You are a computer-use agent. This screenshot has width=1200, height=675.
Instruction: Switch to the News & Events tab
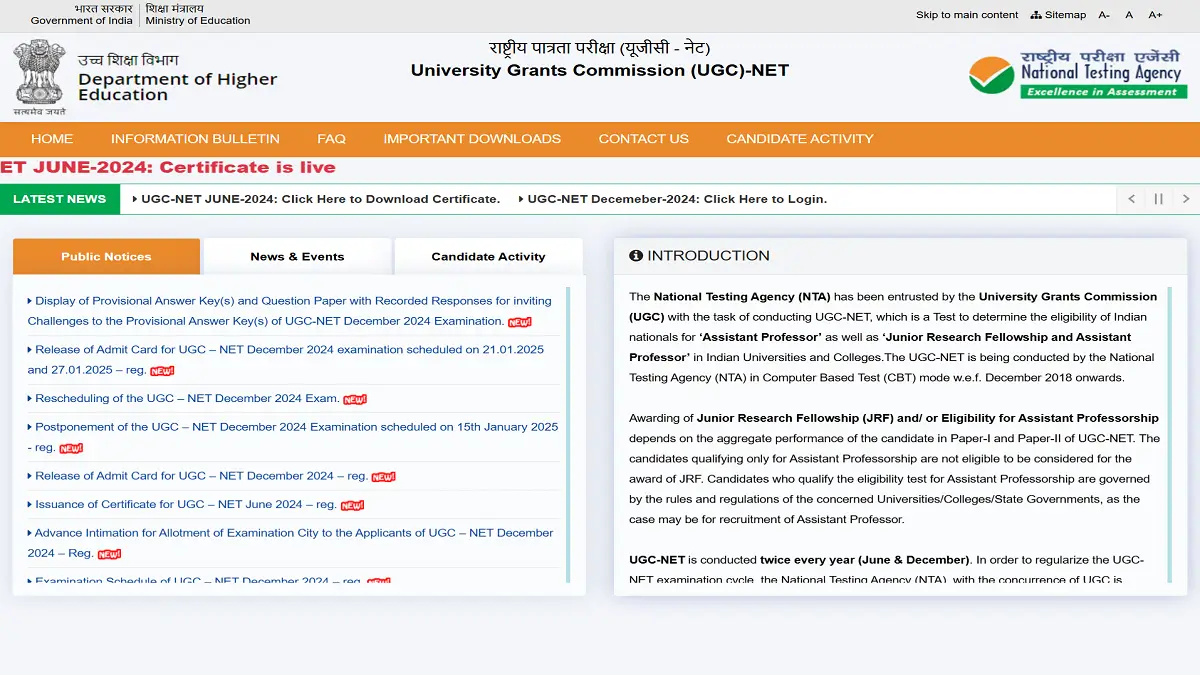point(297,256)
